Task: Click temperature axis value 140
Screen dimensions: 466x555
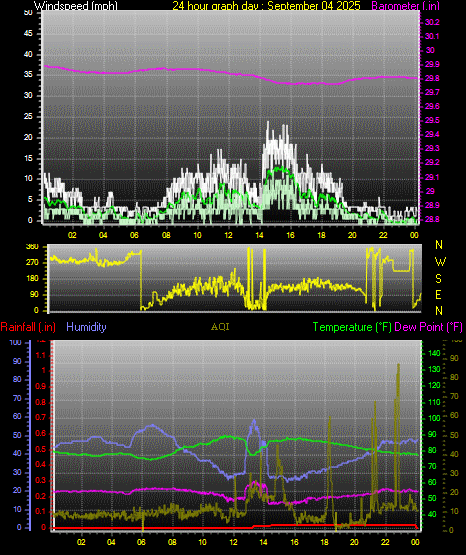Action: pos(435,353)
